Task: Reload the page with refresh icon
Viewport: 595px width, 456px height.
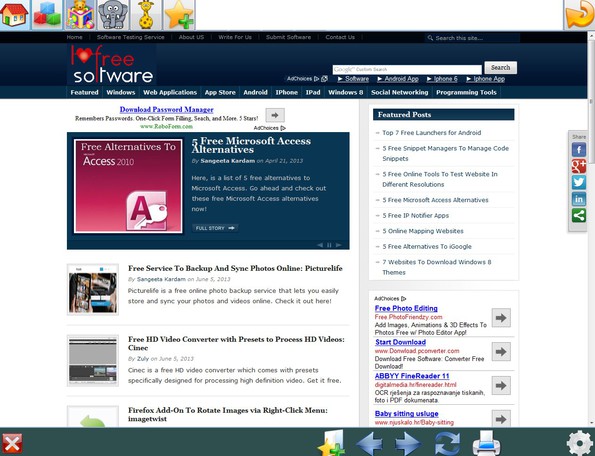Action: coord(447,443)
